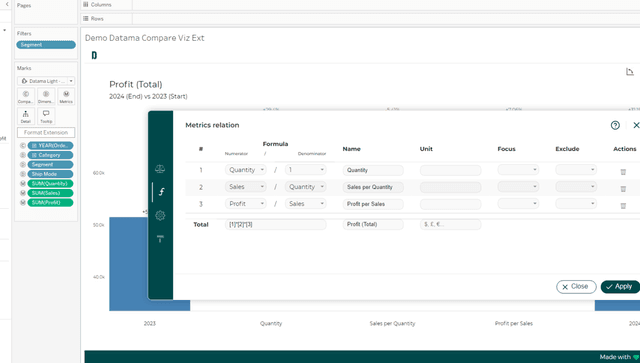Screen dimensions: 640x363
Task: Click the chart icon at top right
Action: coord(630,71)
